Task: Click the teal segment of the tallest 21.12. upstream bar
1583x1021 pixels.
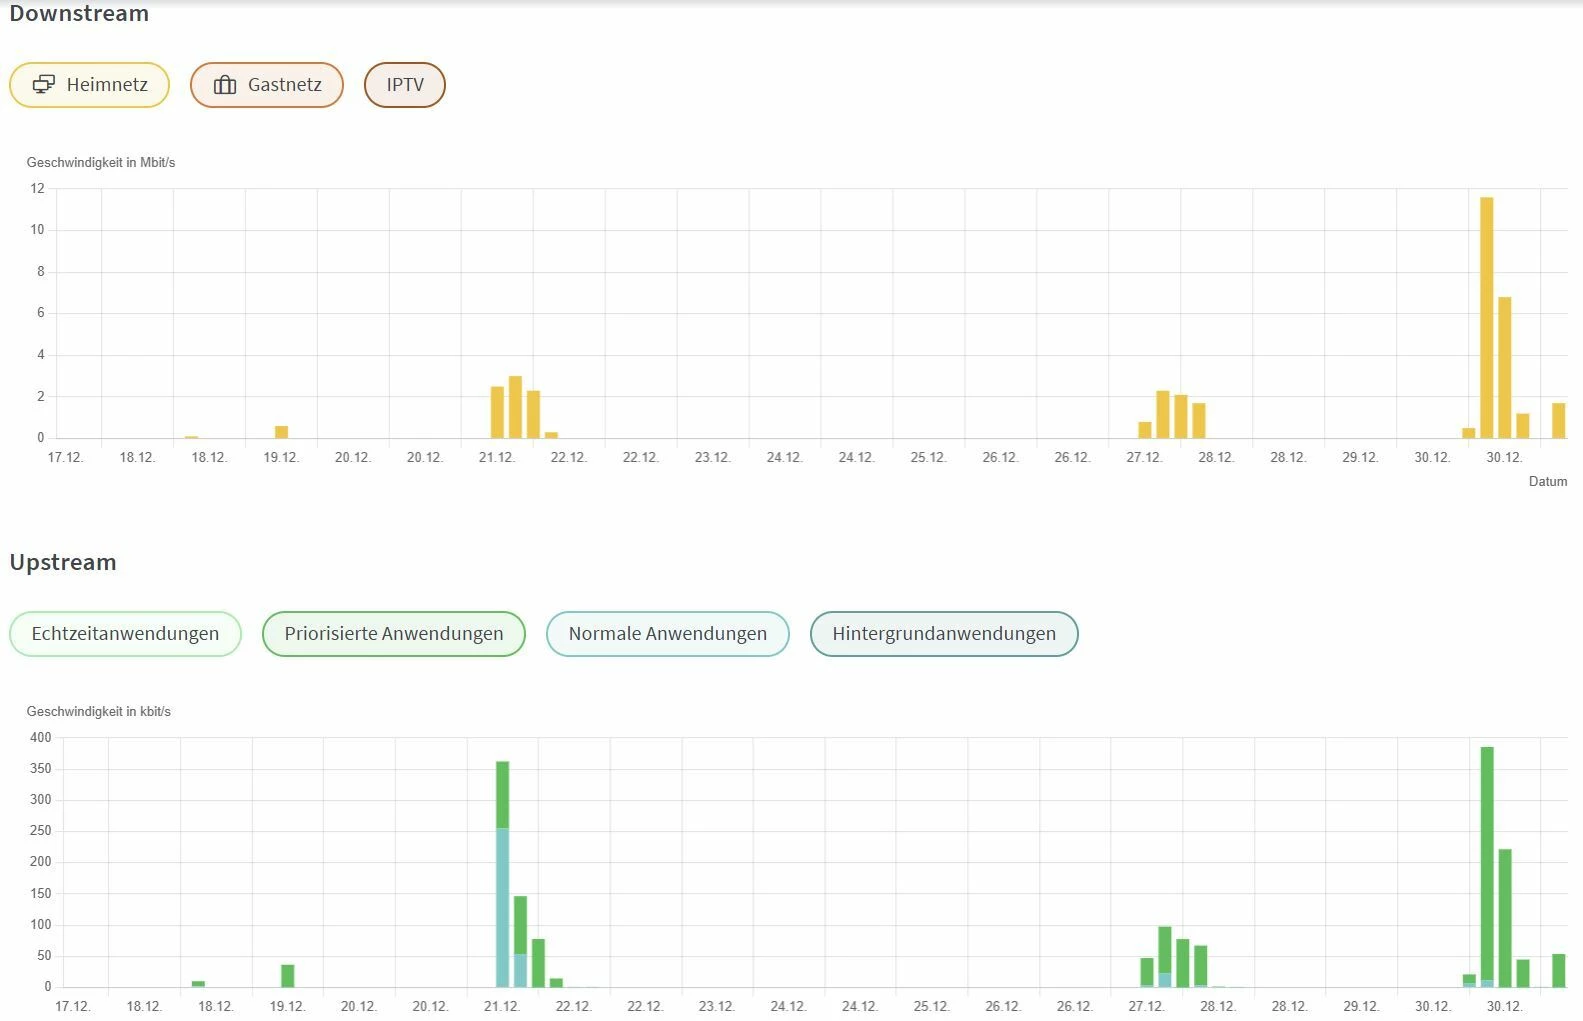Action: click(x=503, y=908)
